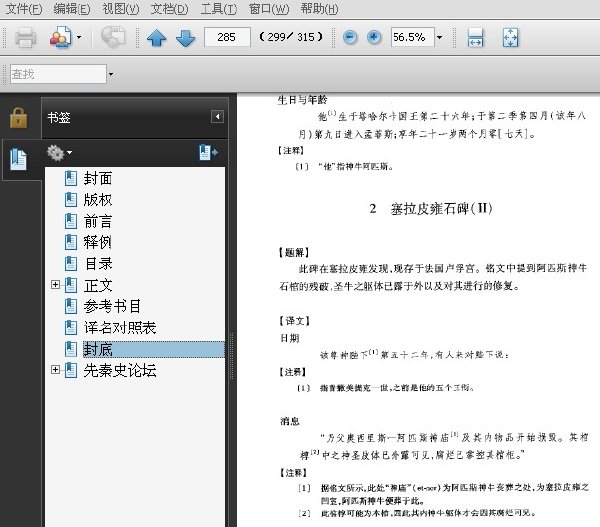Click bookmark icon beside 目录
Screen dimensions: 600x527
click(x=71, y=264)
